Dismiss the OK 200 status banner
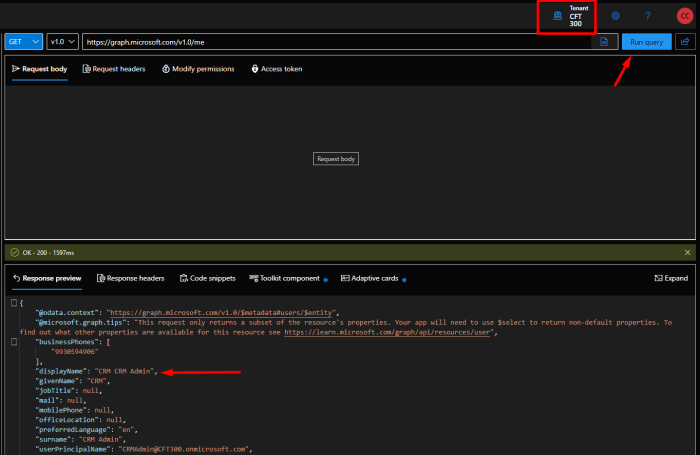This screenshot has width=700, height=455. click(687, 253)
